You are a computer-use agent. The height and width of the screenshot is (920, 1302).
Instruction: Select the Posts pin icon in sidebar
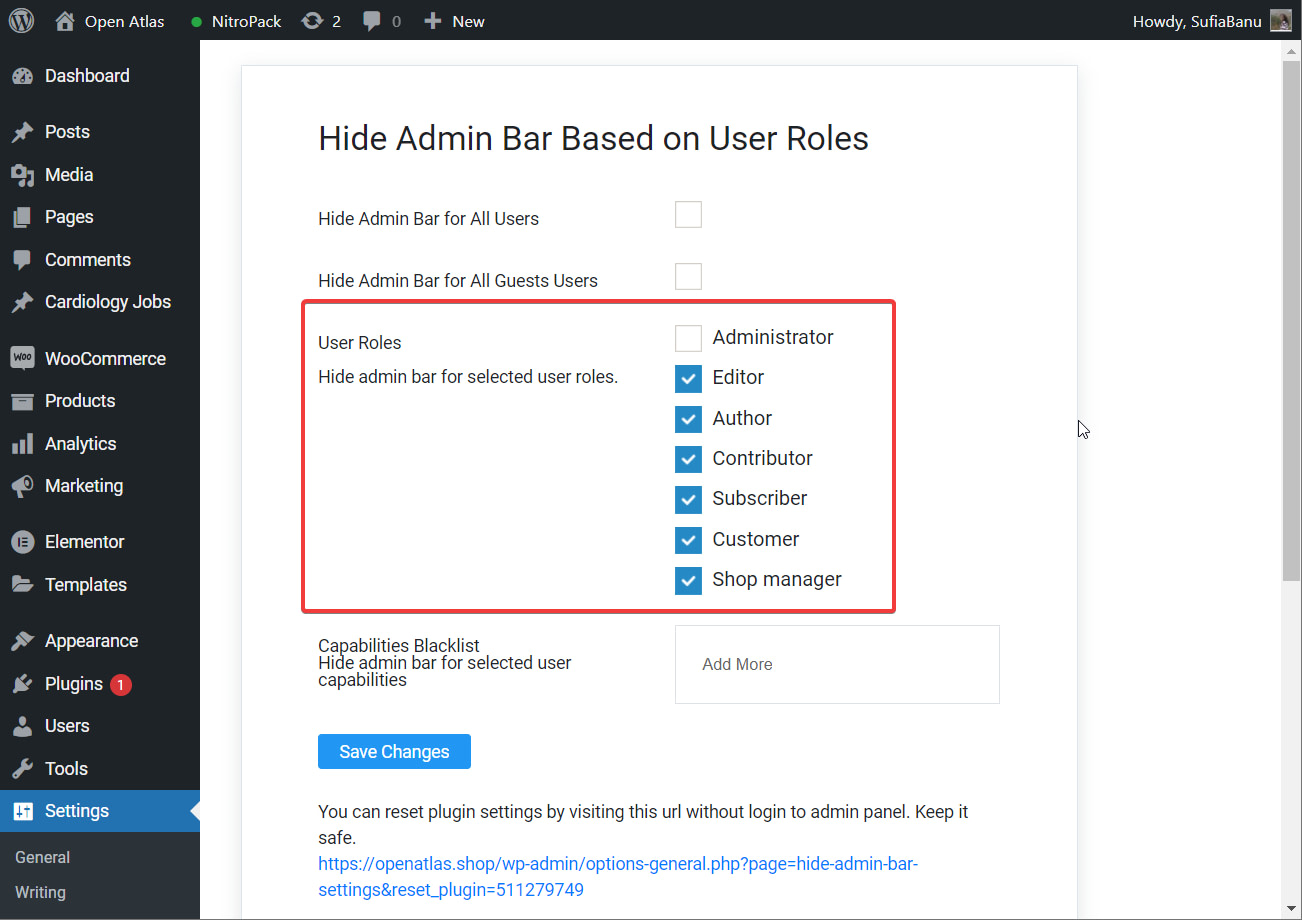click(22, 131)
